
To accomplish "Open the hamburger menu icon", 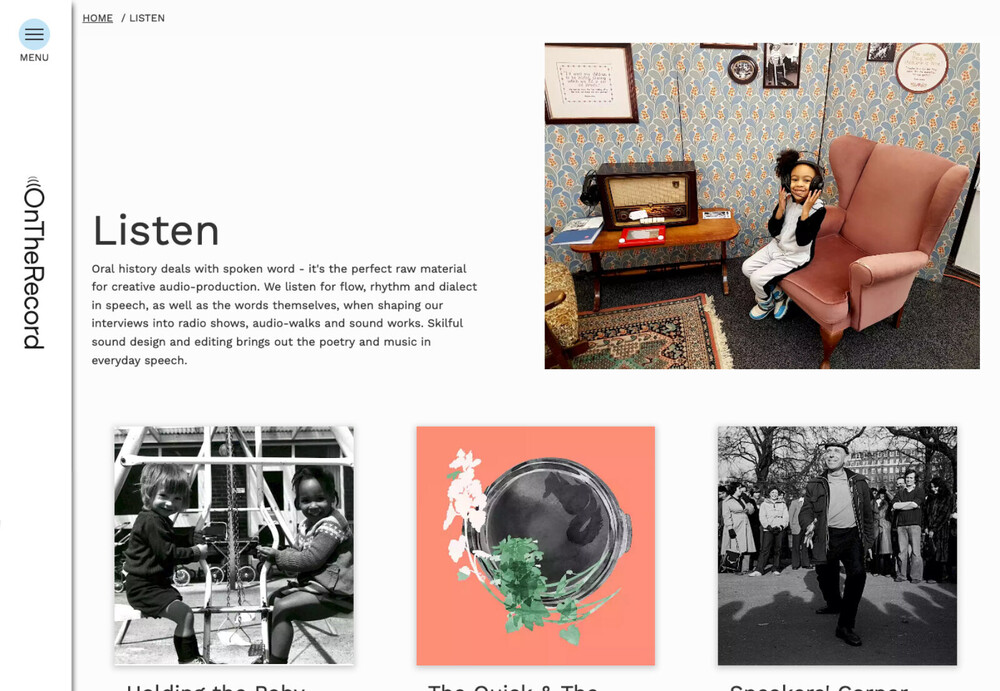I will 34,34.
